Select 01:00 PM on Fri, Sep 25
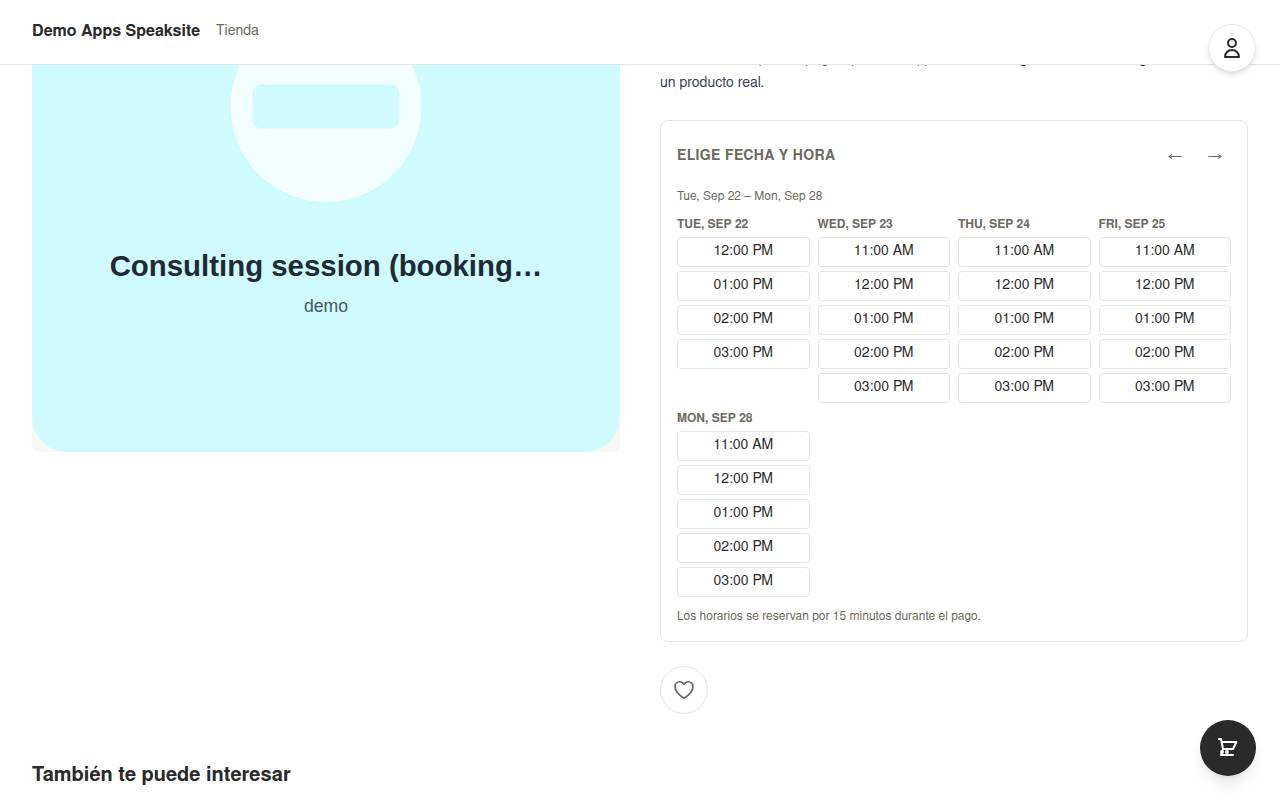 [x=1165, y=319]
